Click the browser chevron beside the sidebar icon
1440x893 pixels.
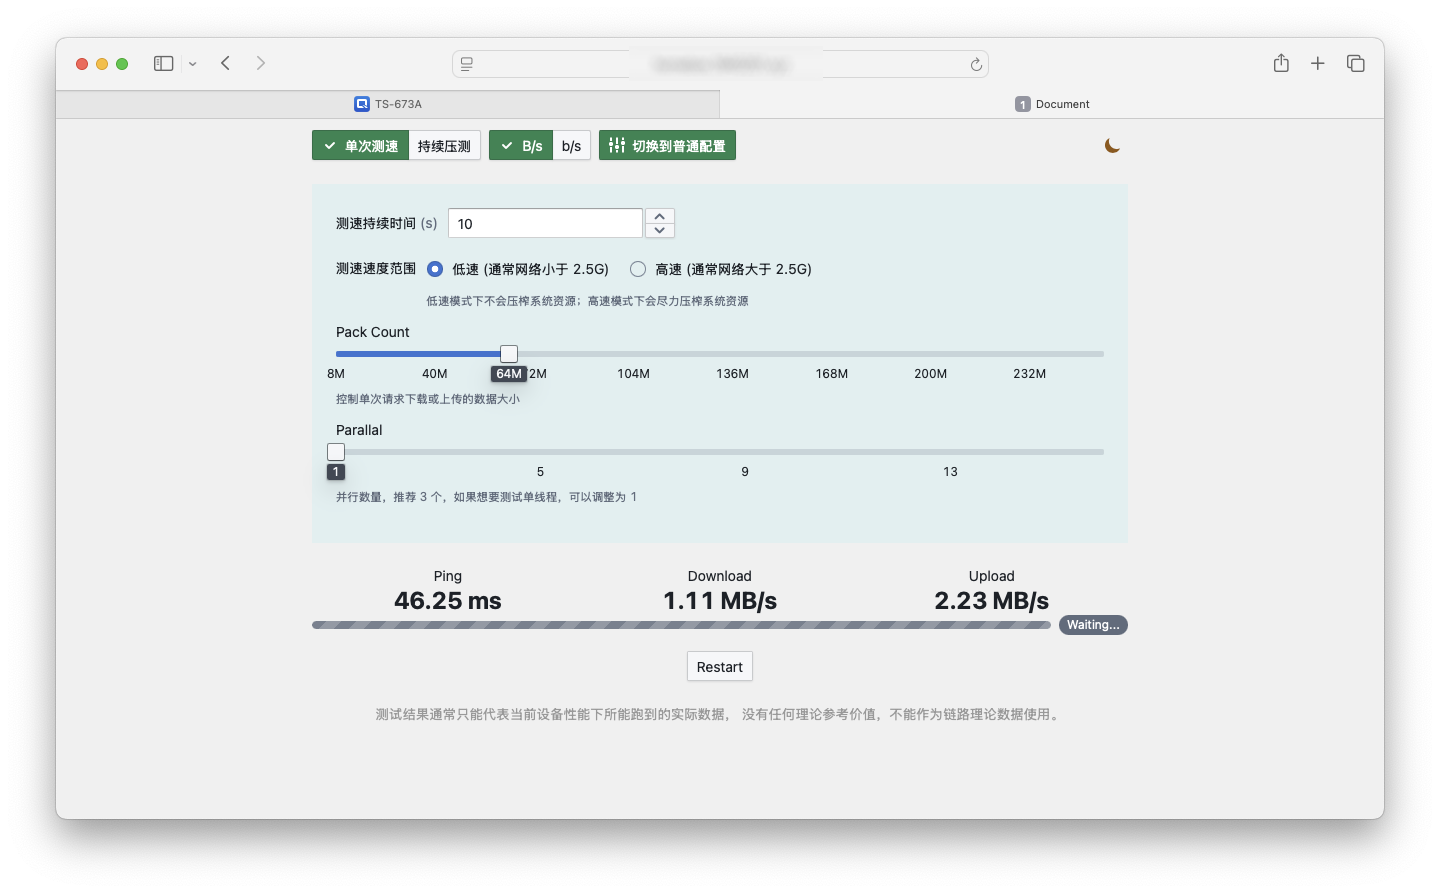(x=192, y=63)
